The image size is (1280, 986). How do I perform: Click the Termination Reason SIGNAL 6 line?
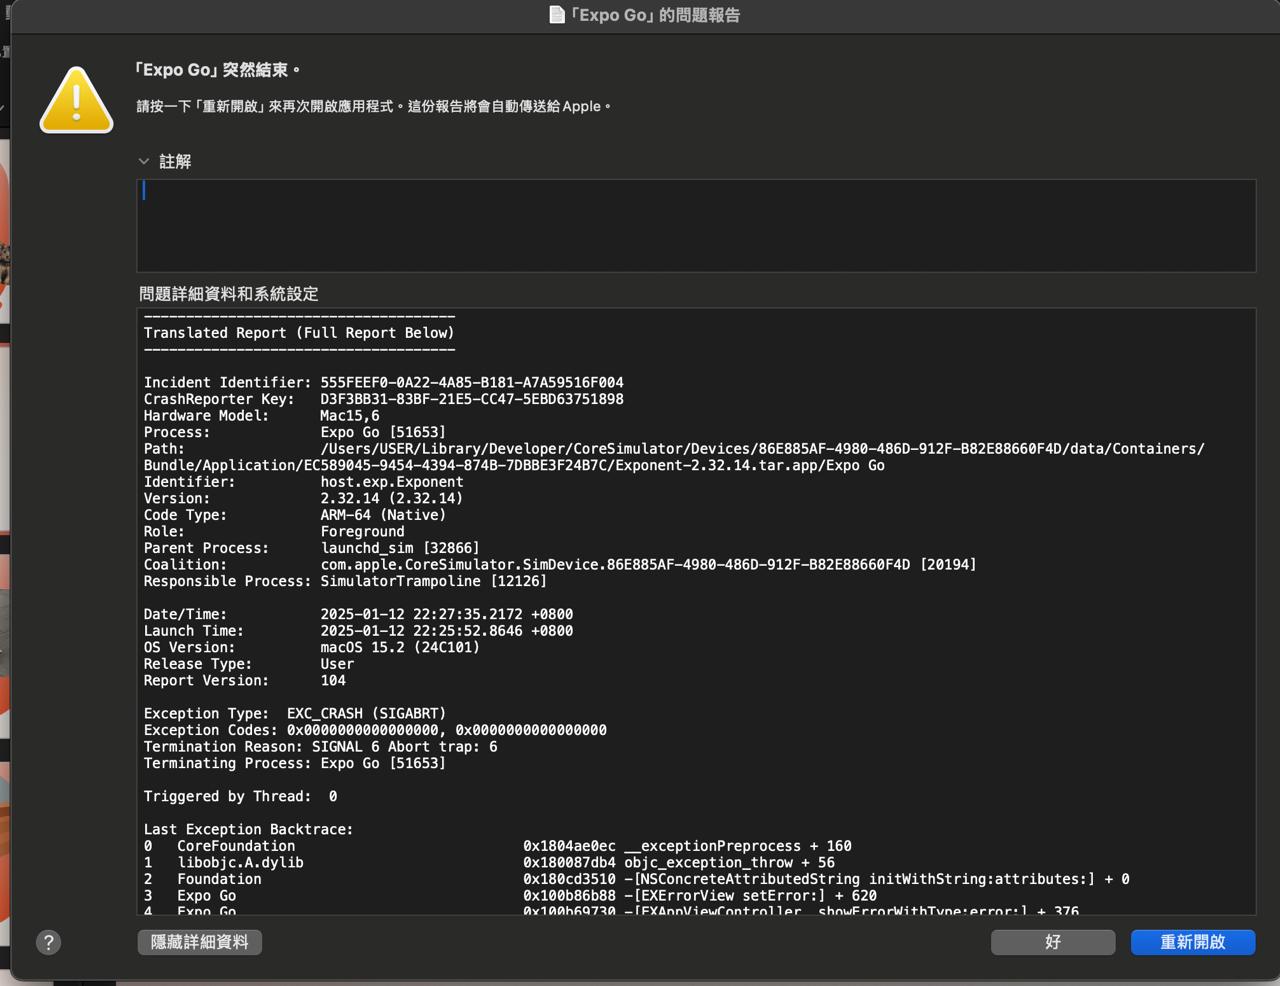[320, 746]
